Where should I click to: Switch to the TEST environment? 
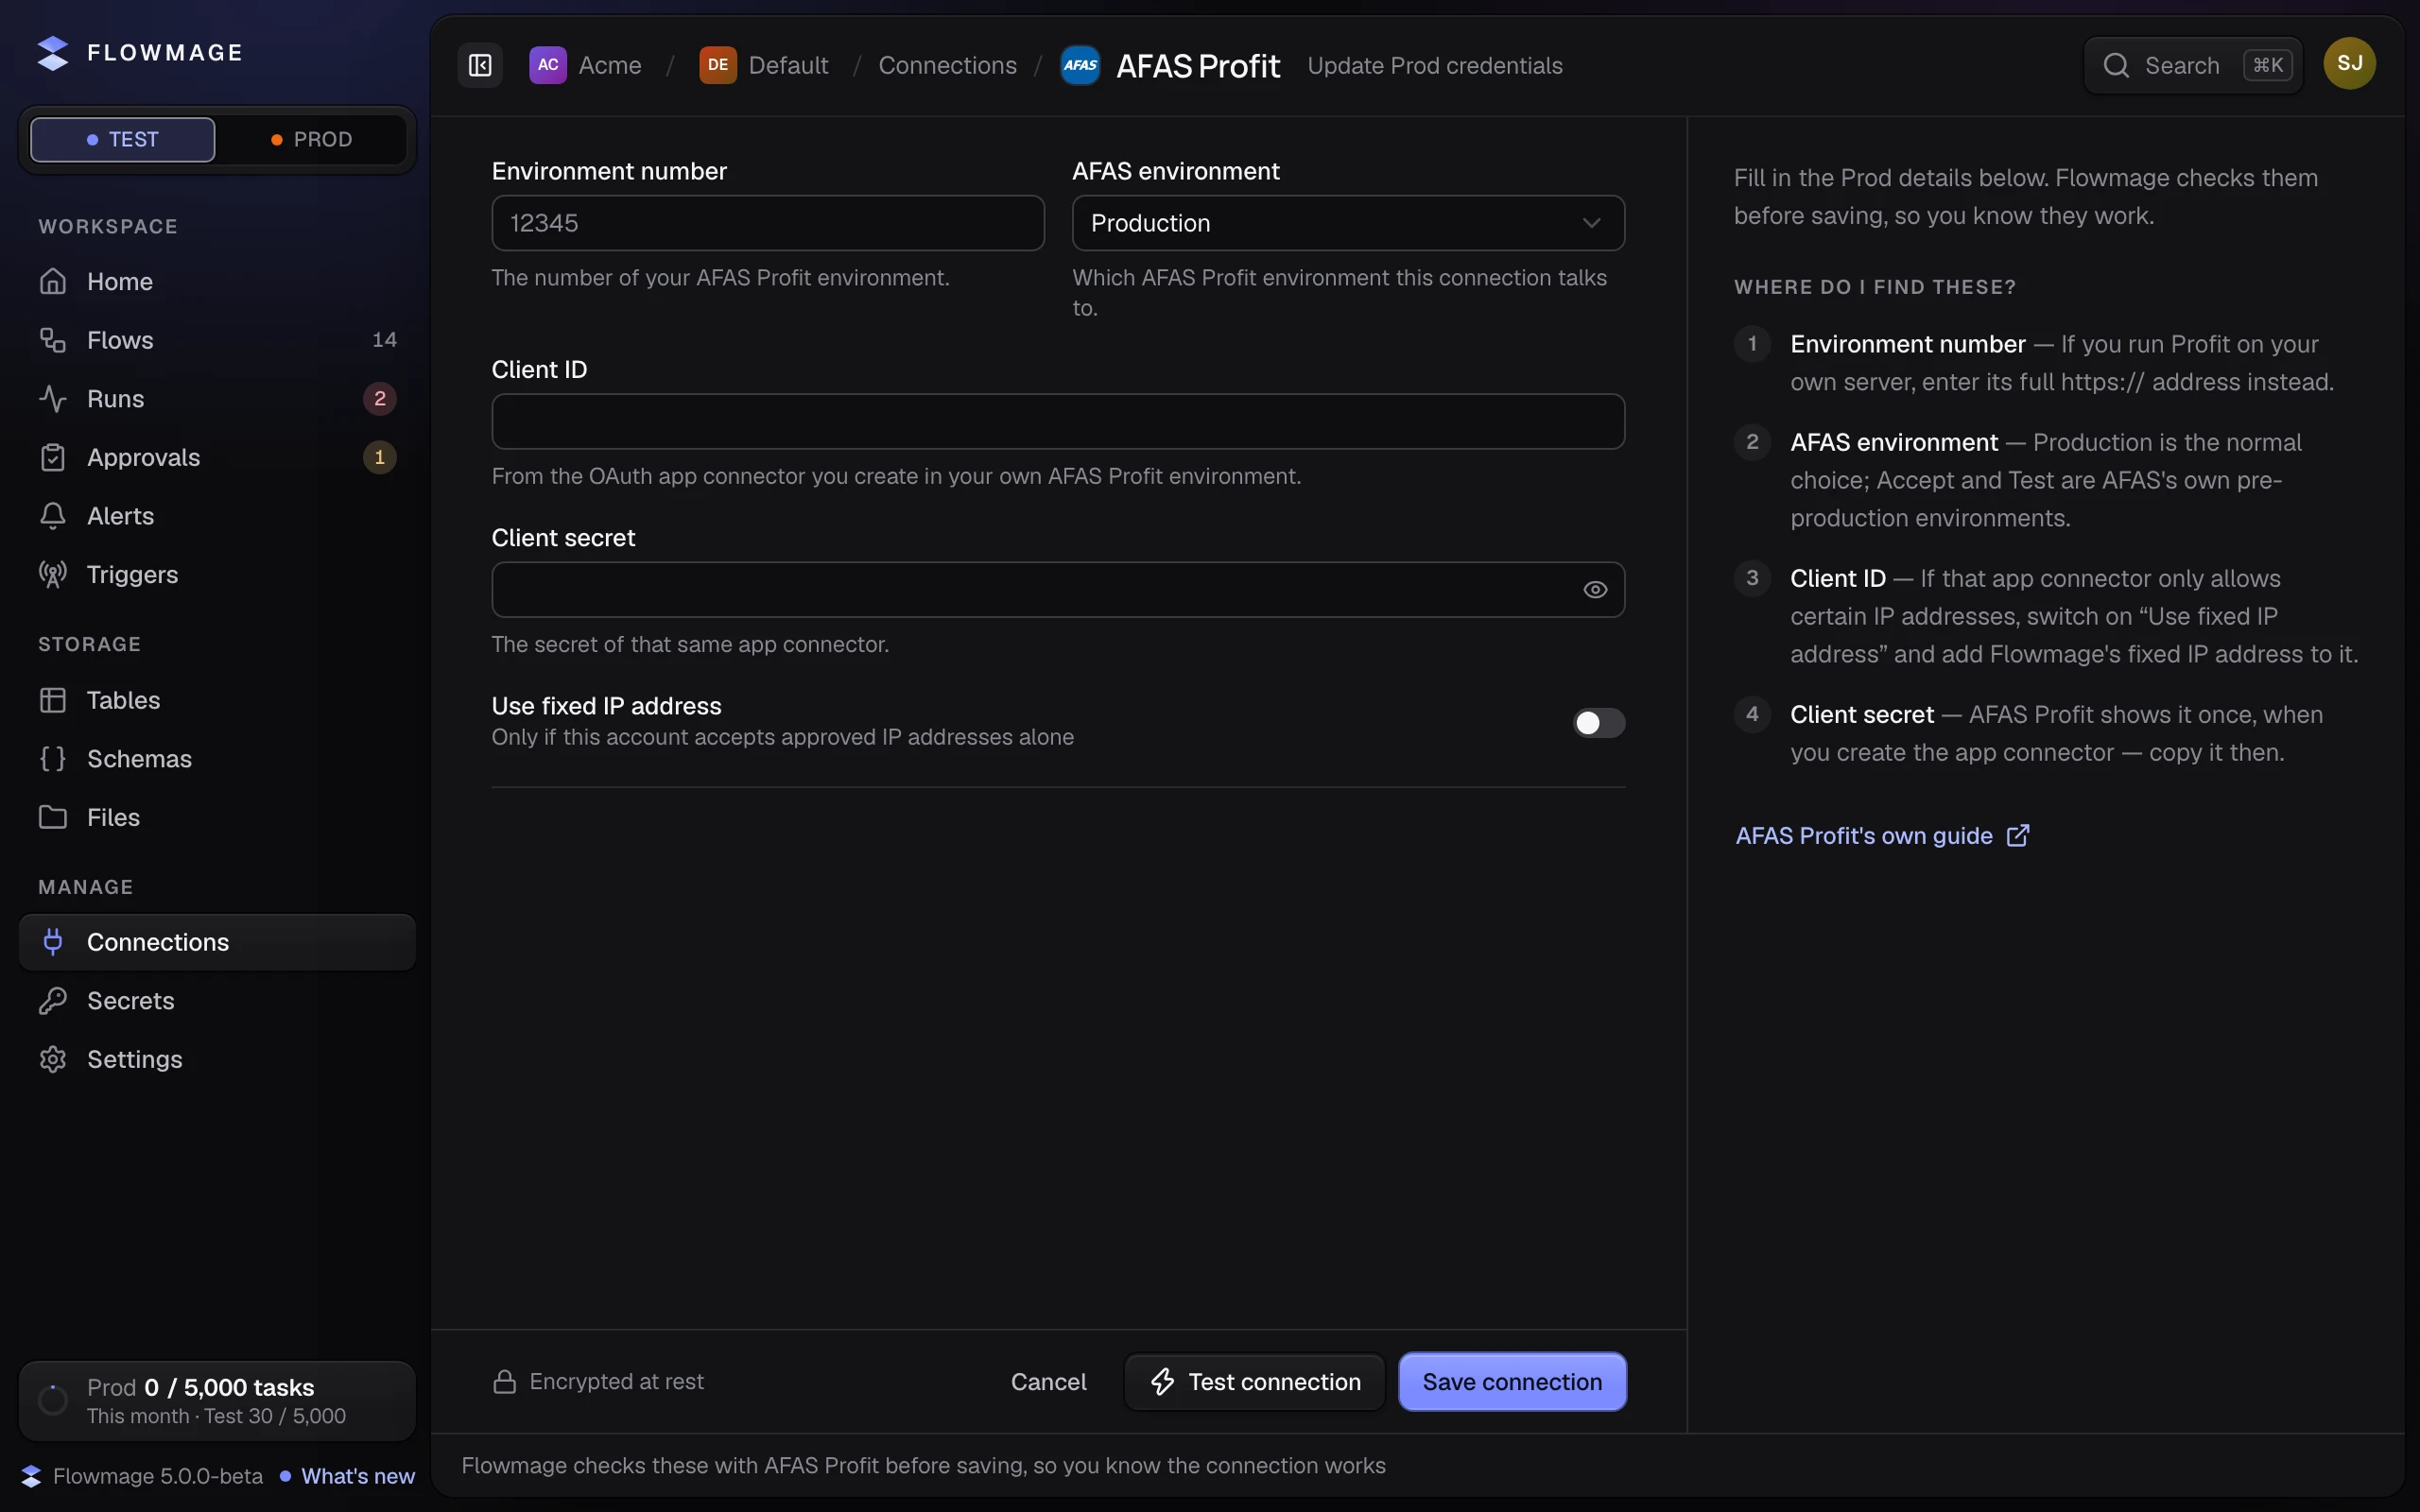point(123,139)
